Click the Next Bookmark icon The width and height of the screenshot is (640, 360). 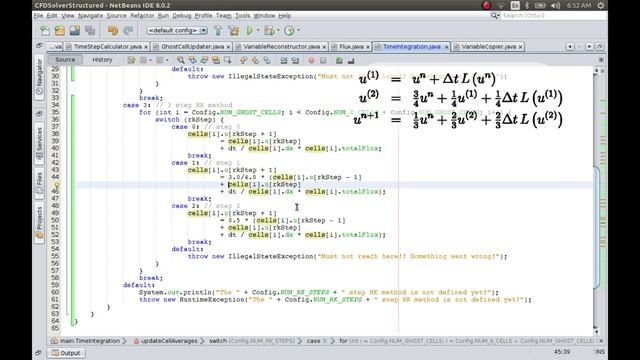(x=255, y=60)
